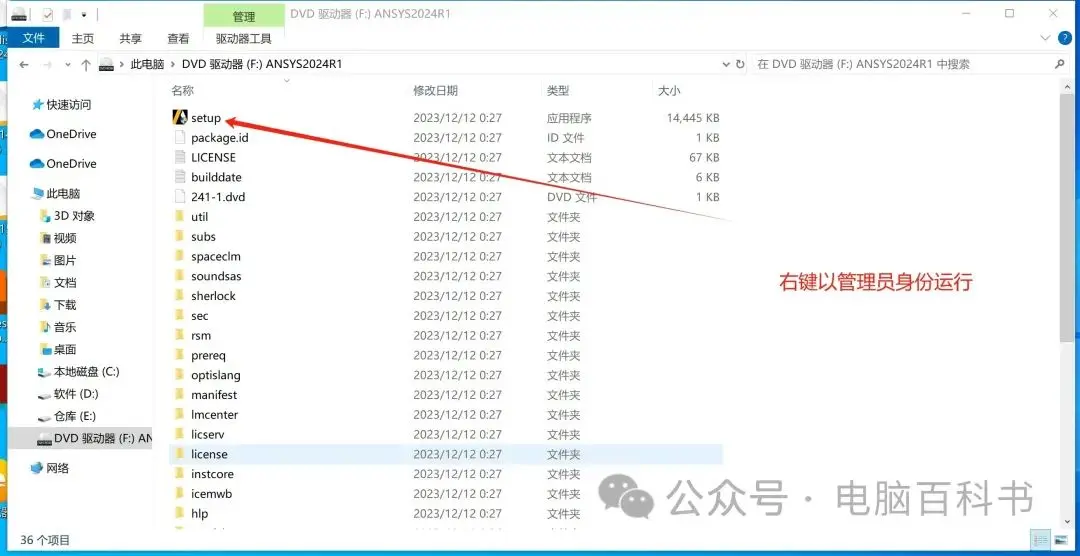The height and width of the screenshot is (556, 1080).
Task: Select the manifest folder name
Action: pyautogui.click(x=214, y=395)
